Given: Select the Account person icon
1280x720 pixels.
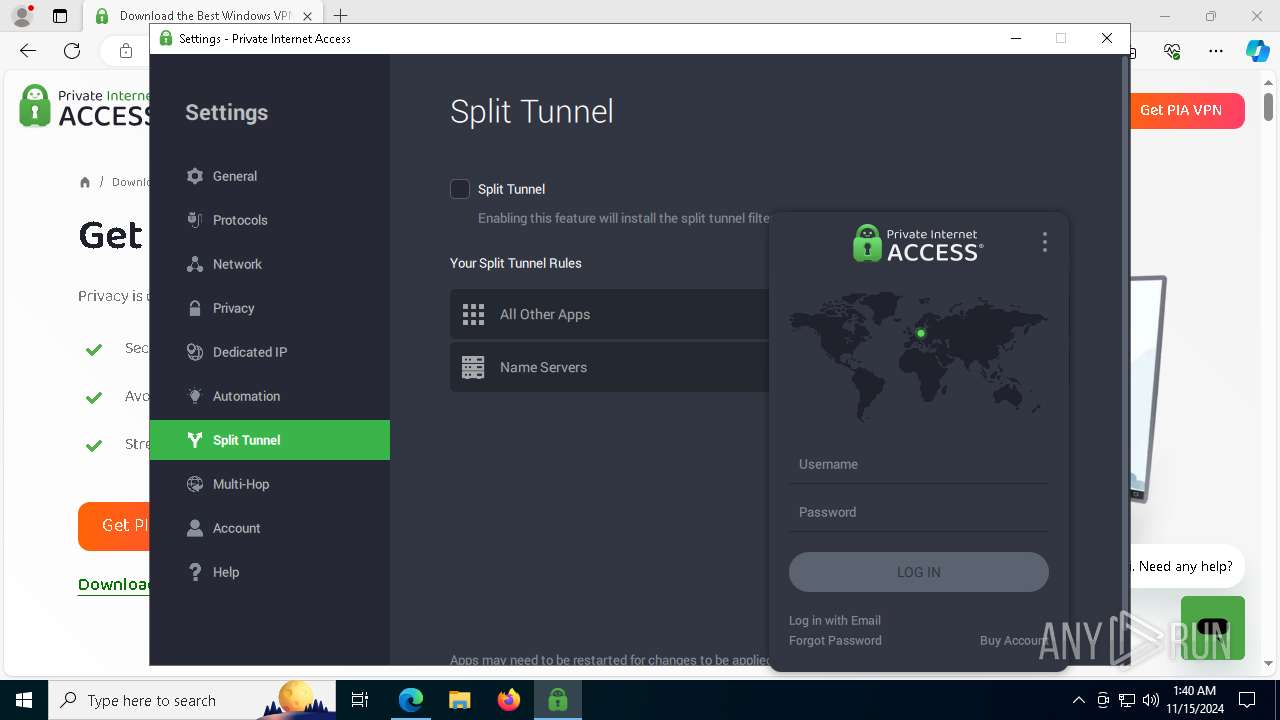Looking at the screenshot, I should pos(195,528).
